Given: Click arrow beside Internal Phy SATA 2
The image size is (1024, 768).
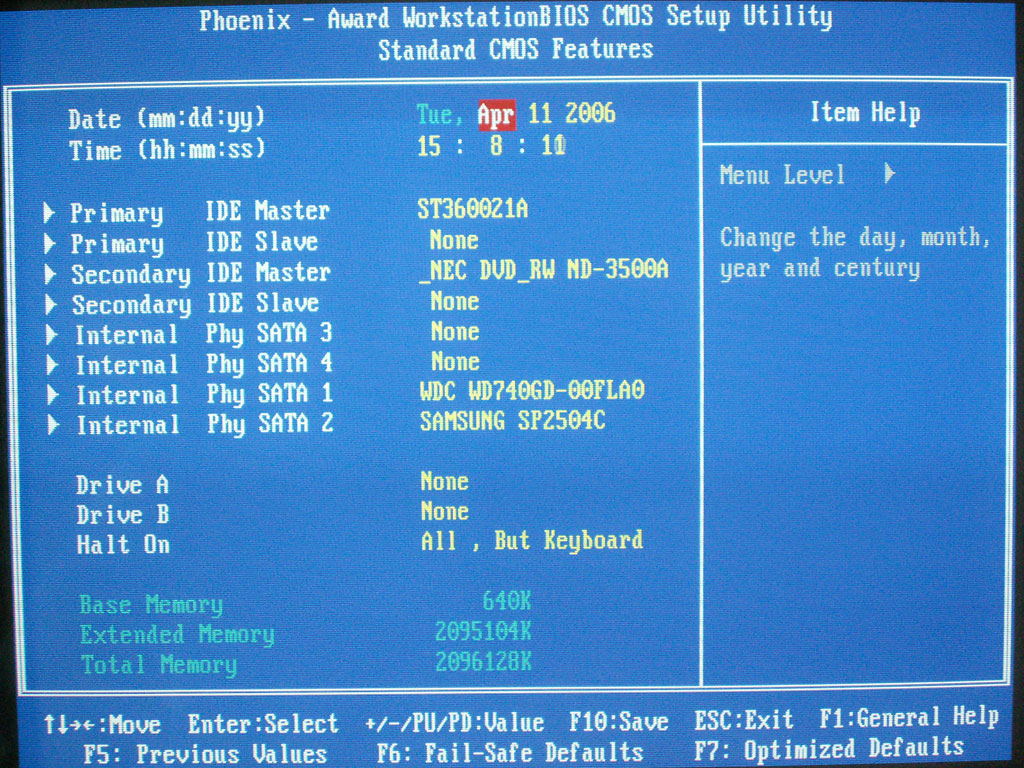Looking at the screenshot, I should pos(54,425).
